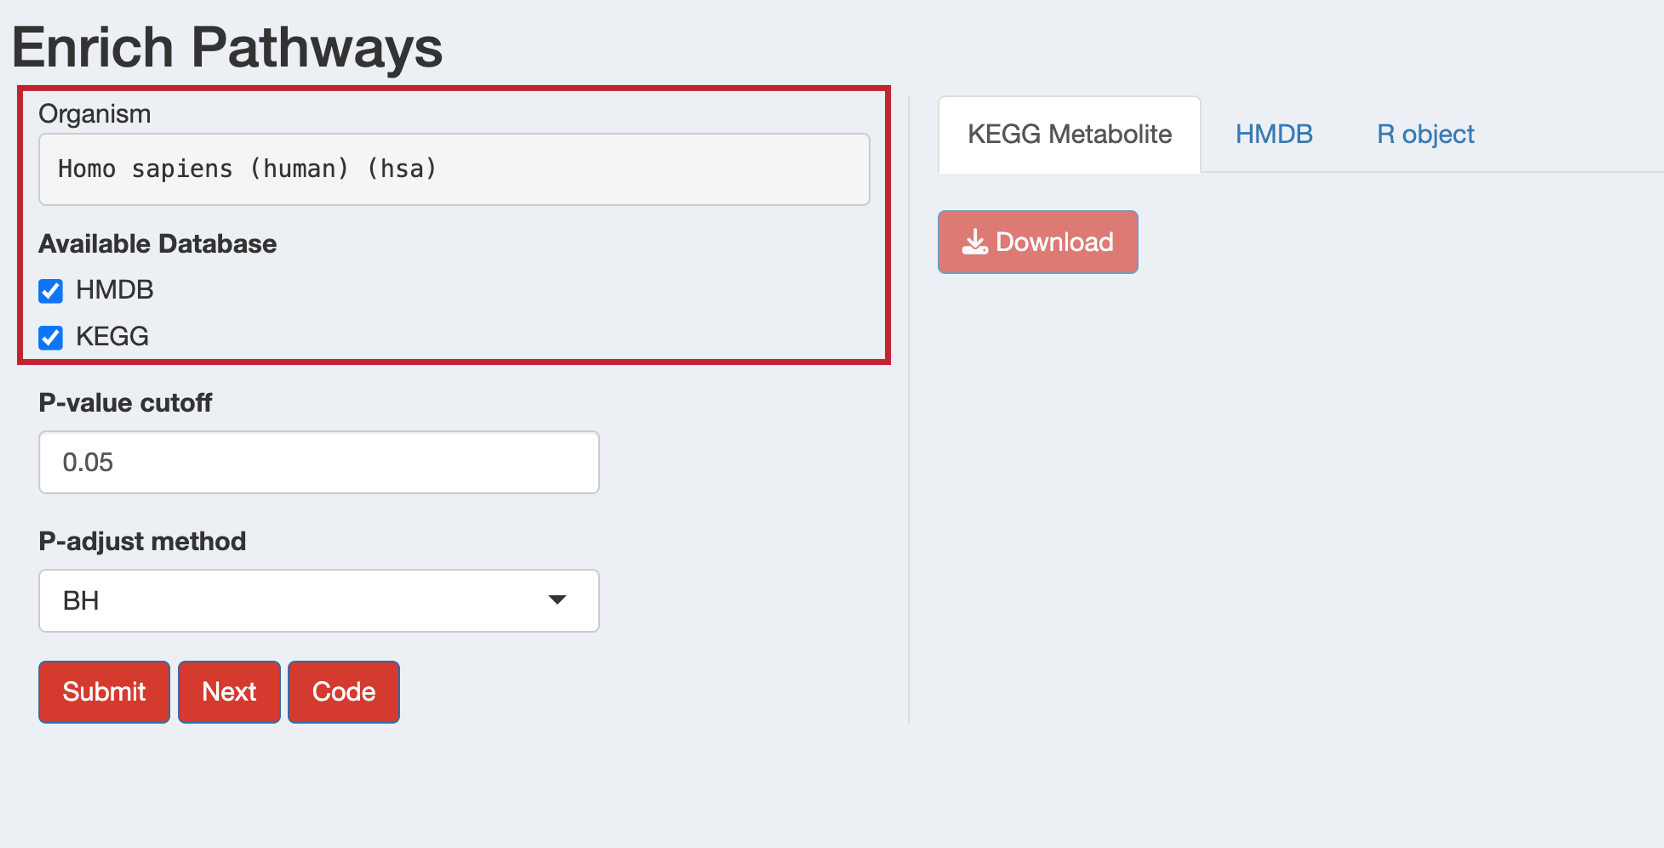Click the download icon in Download button
The width and height of the screenshot is (1664, 848).
[x=975, y=242]
